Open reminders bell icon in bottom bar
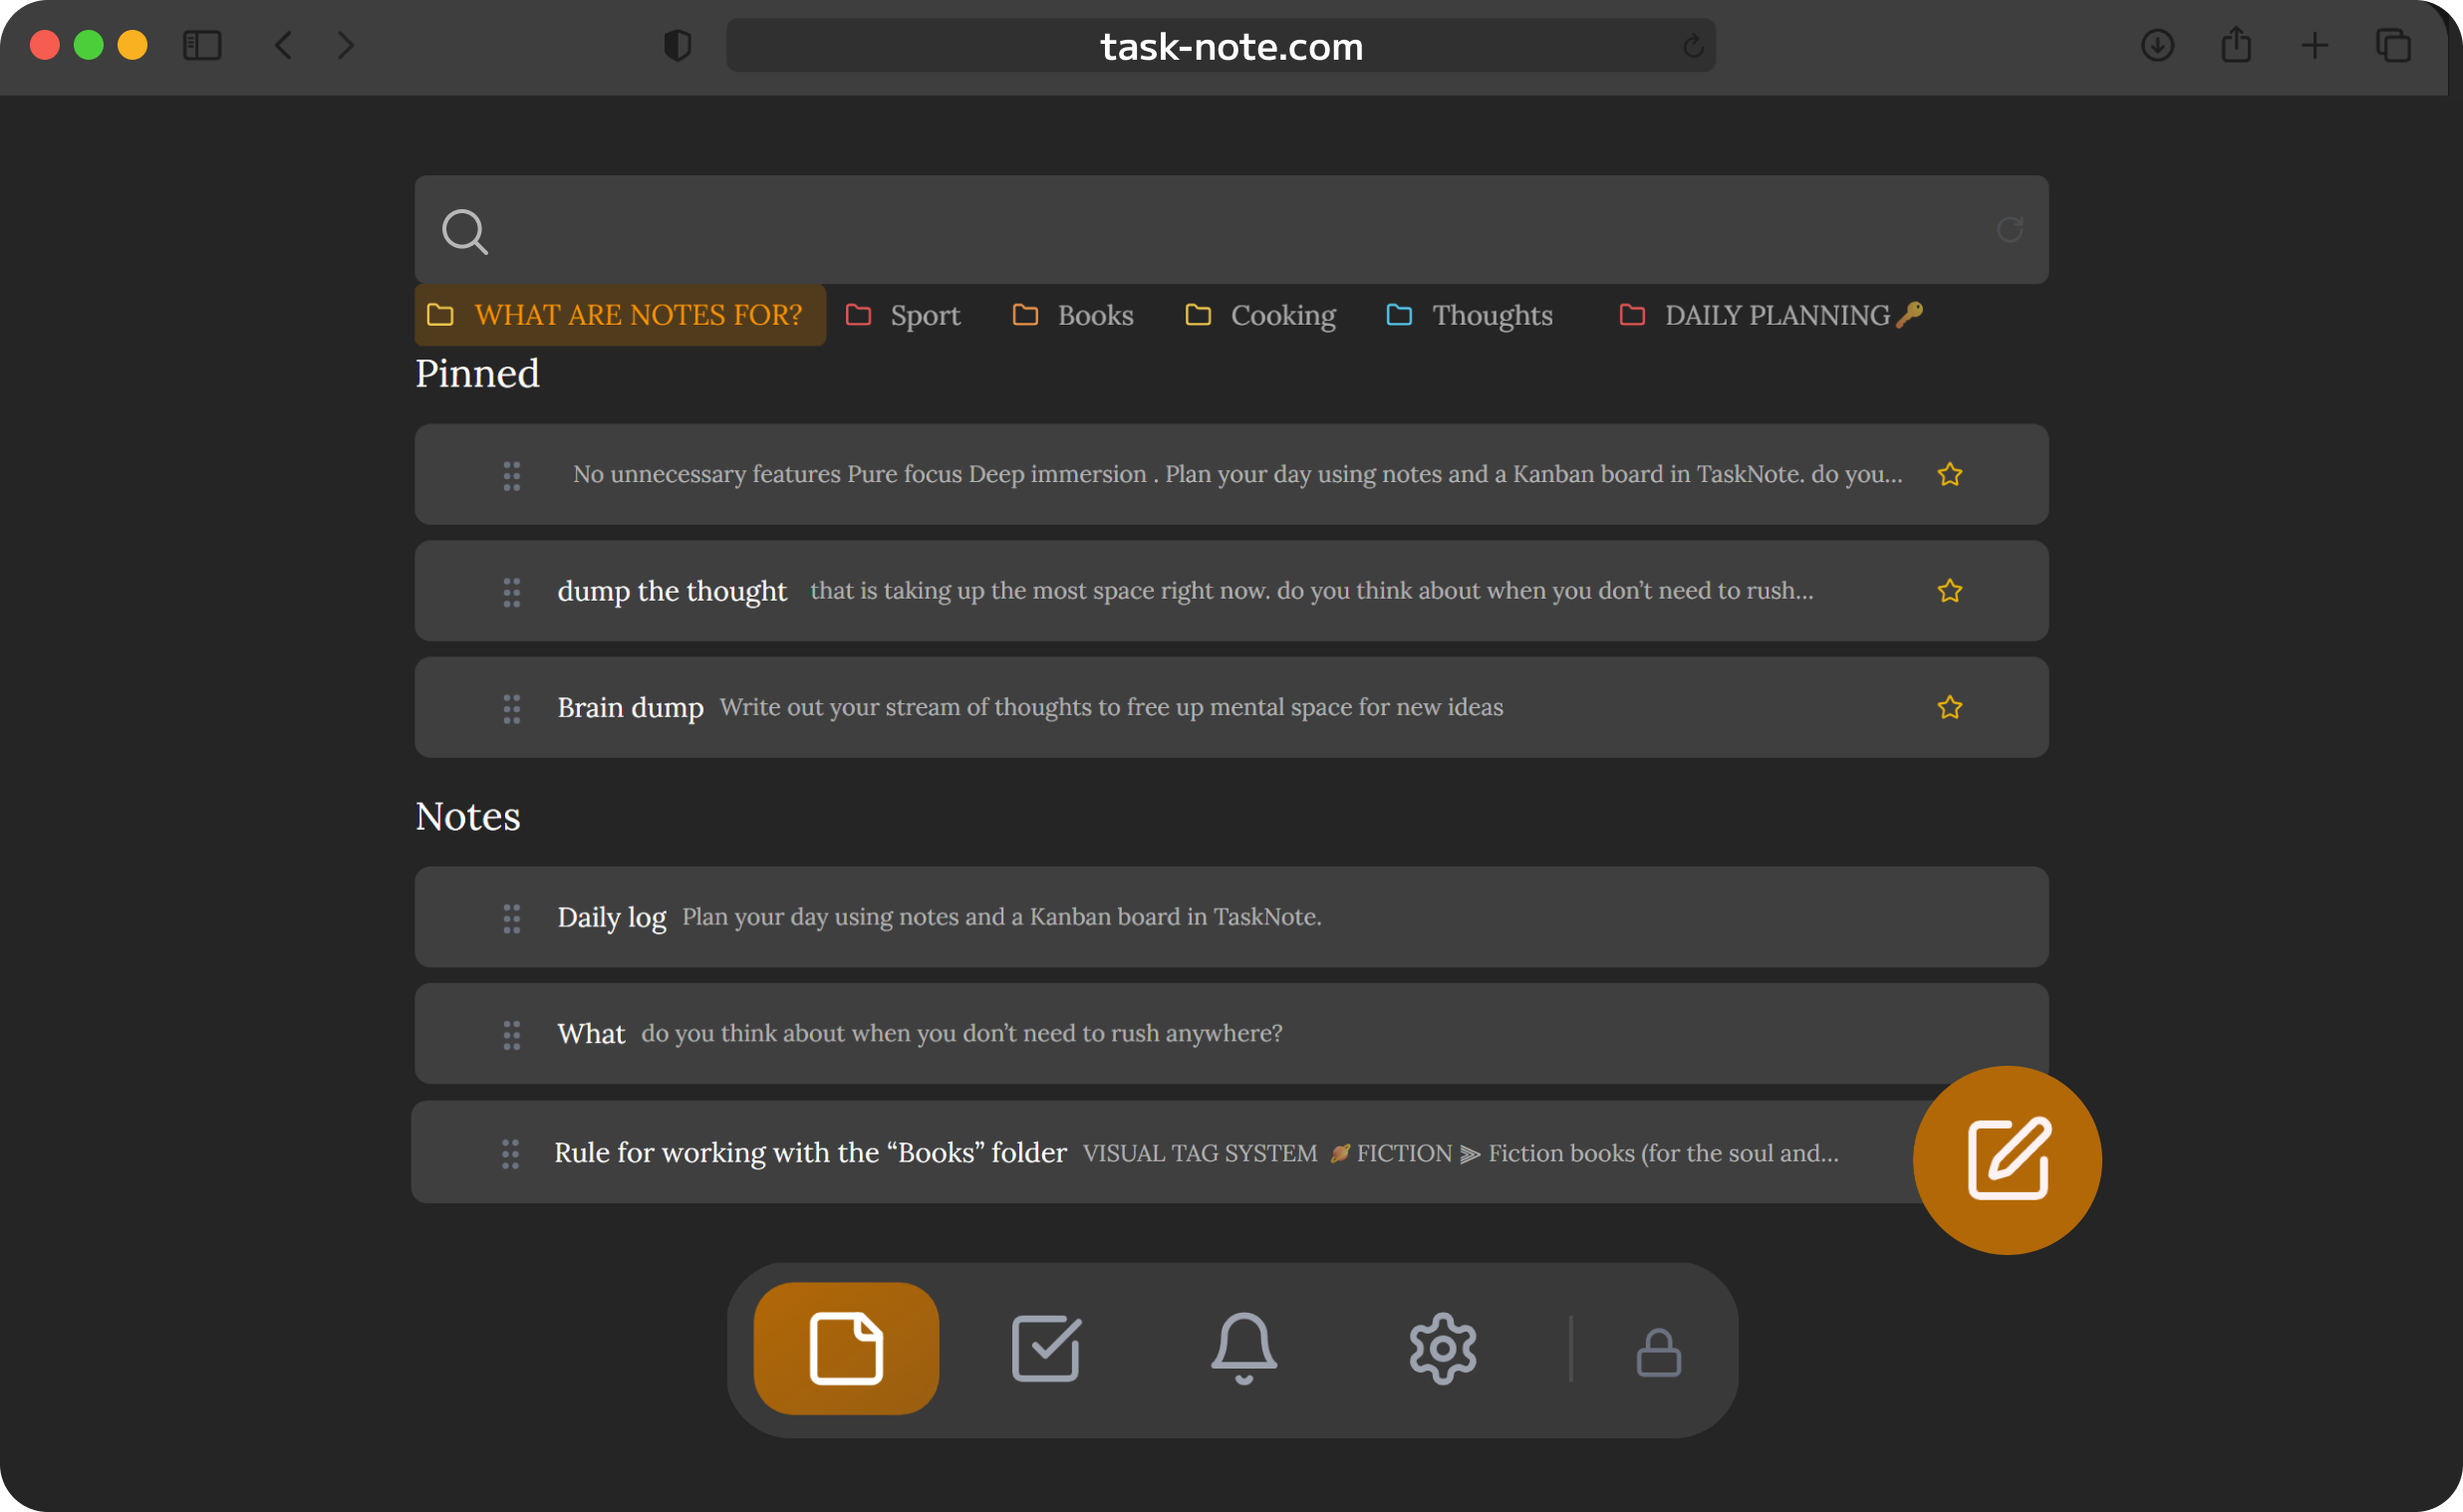 (1243, 1348)
